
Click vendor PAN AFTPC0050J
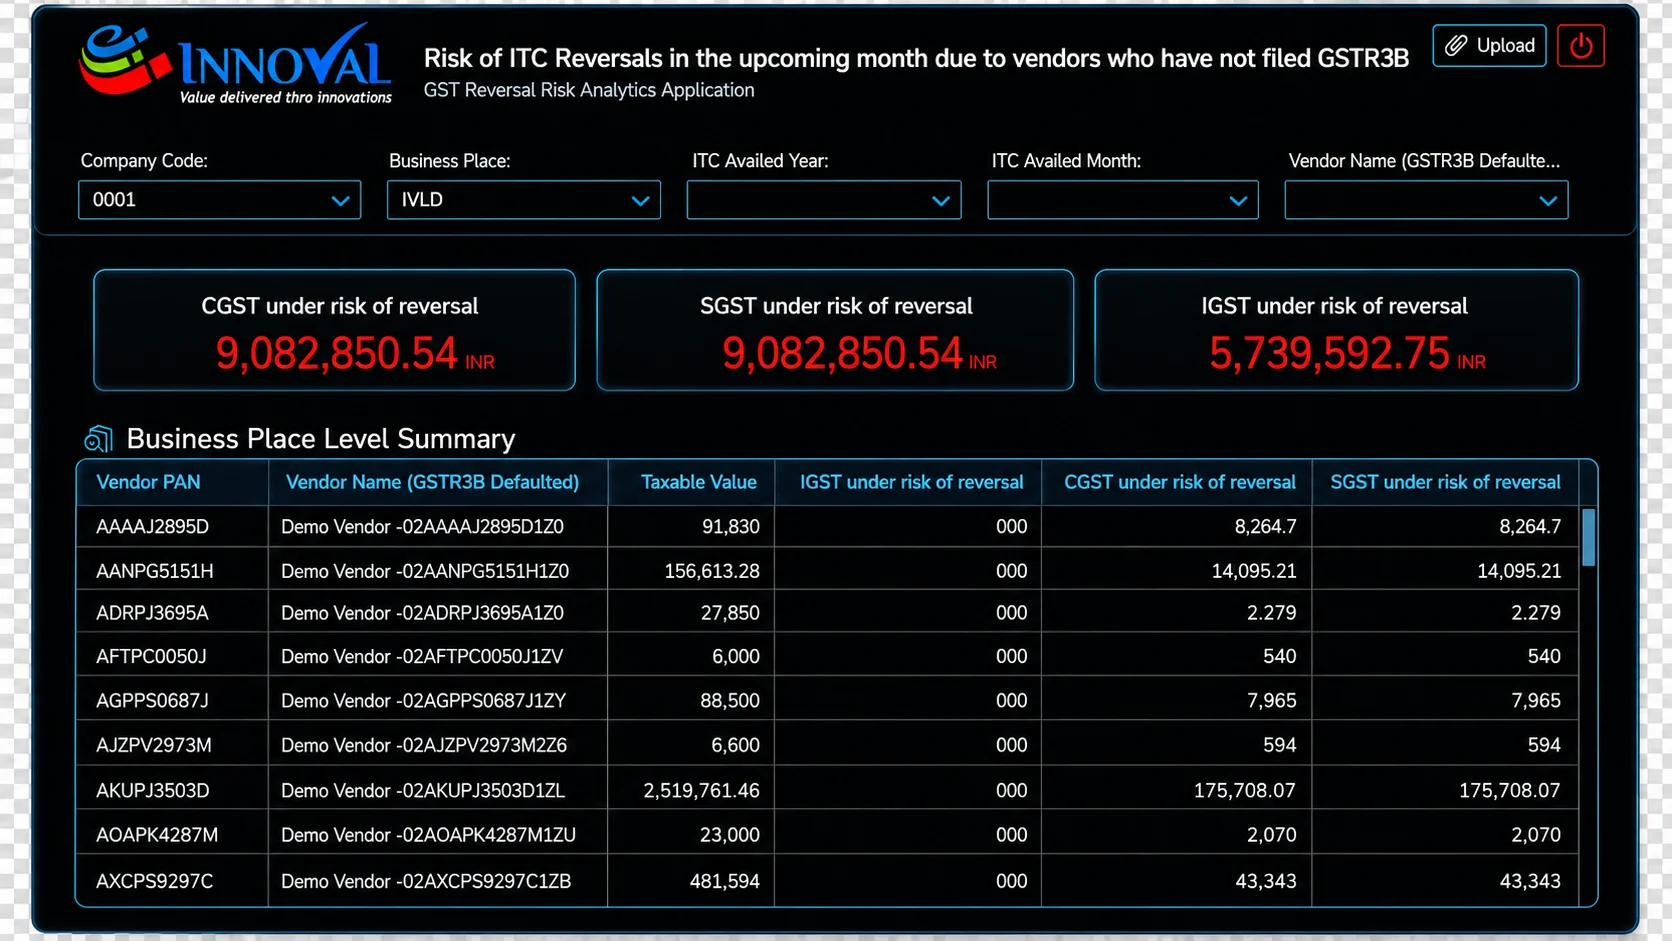point(151,657)
